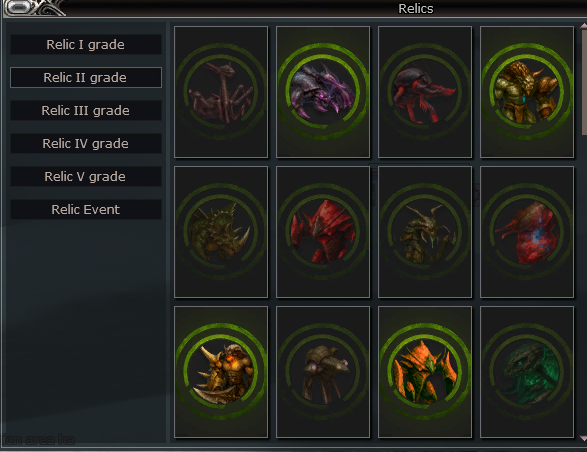This screenshot has height=452, width=587.
Task: Show Relic V grade relics
Action: 86,176
